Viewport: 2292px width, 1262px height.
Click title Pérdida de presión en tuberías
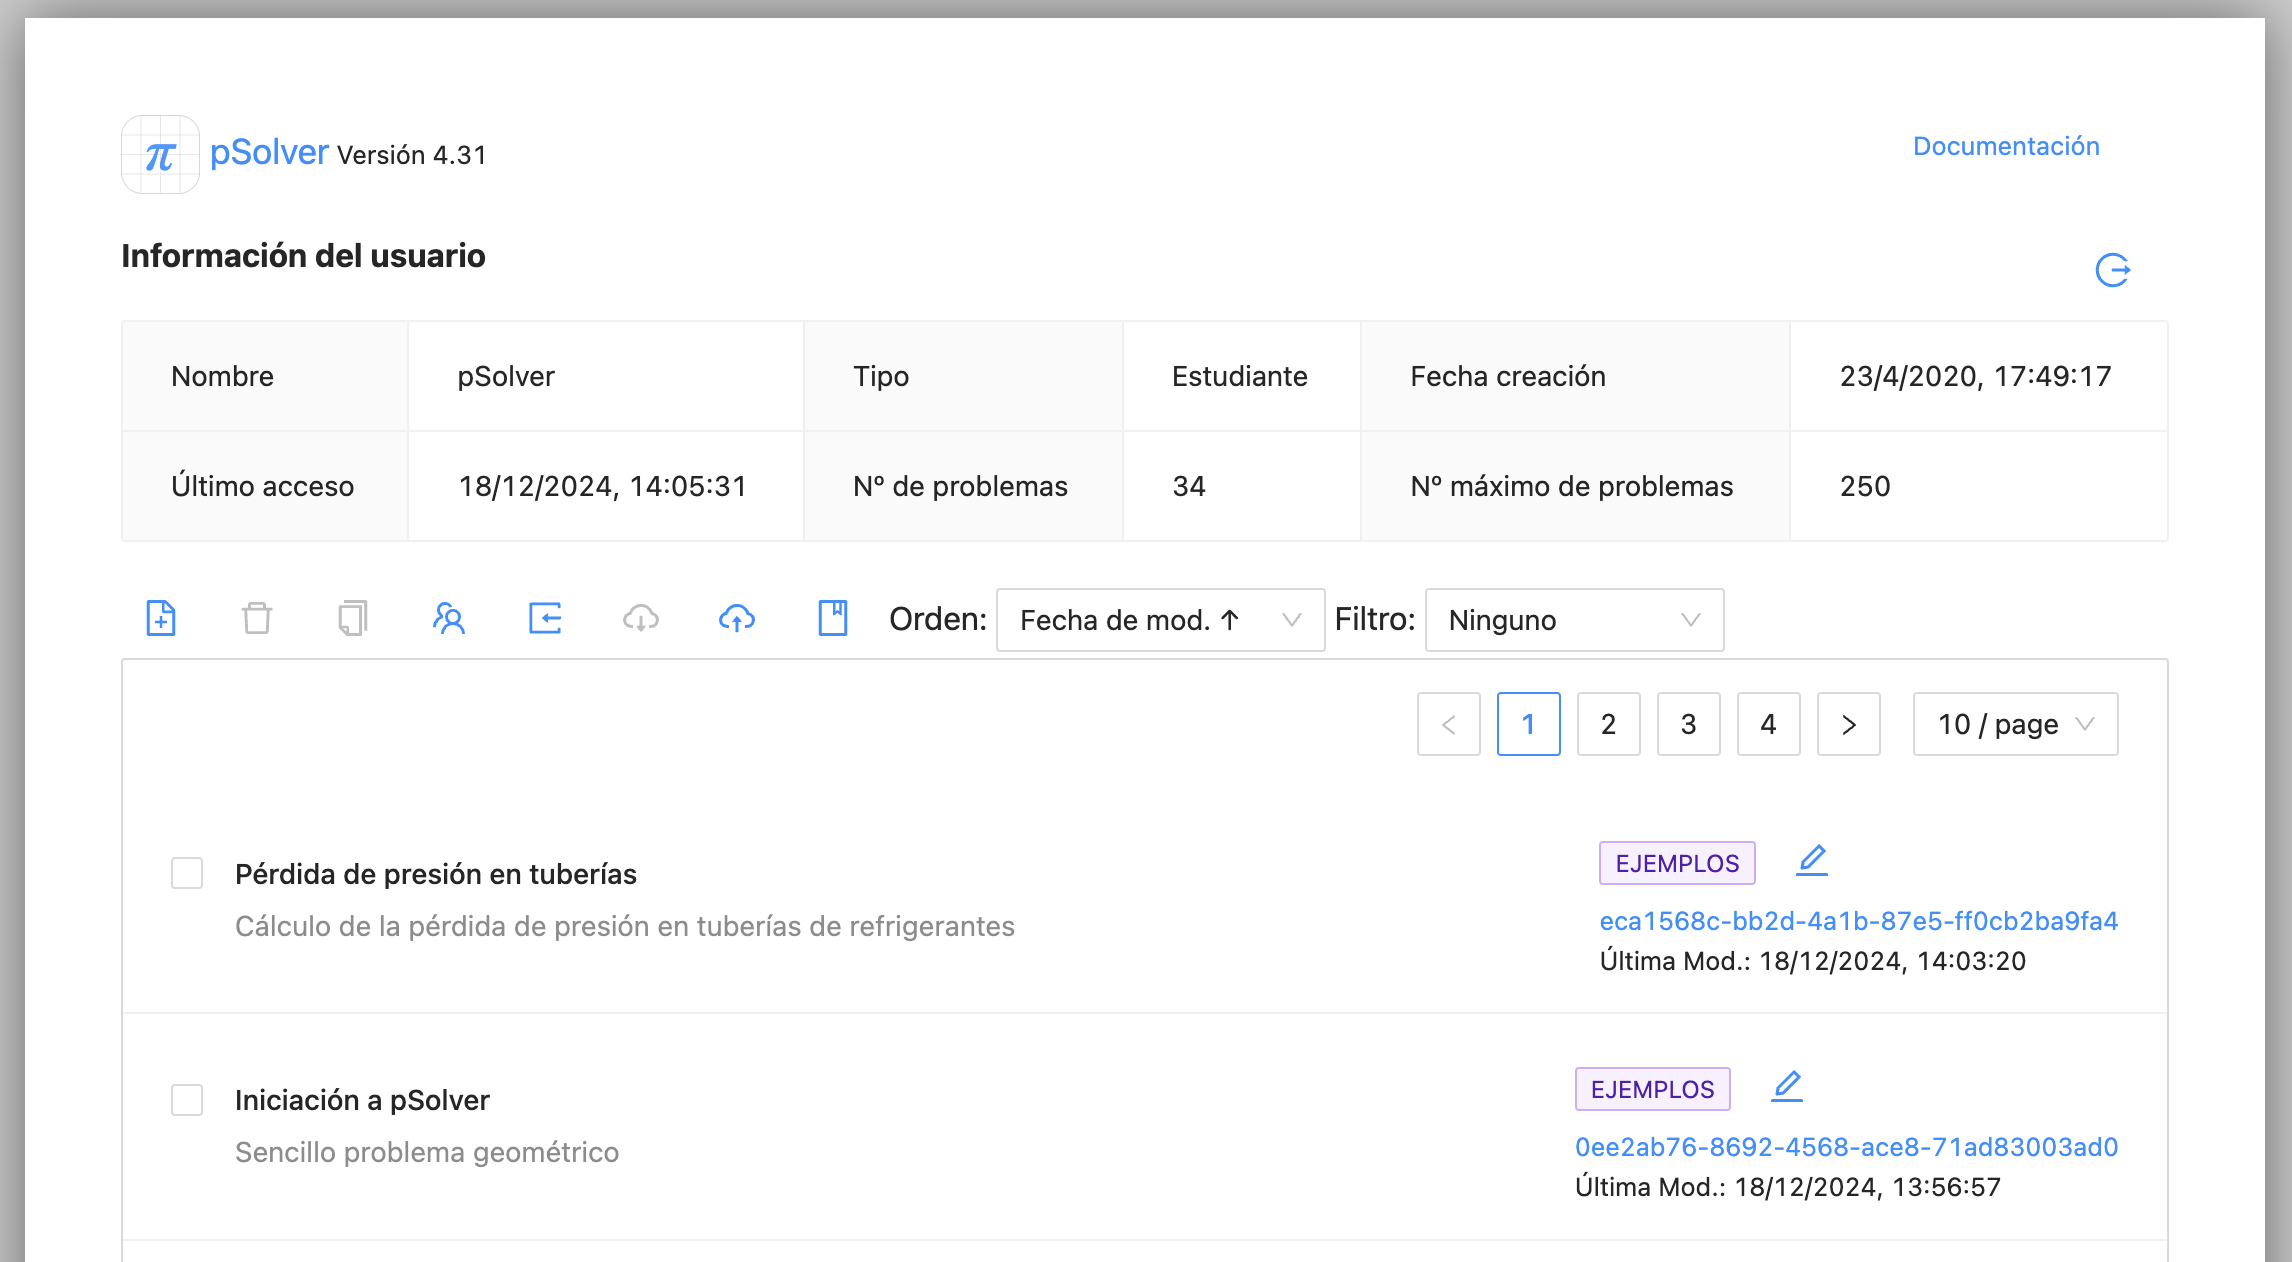pos(436,874)
